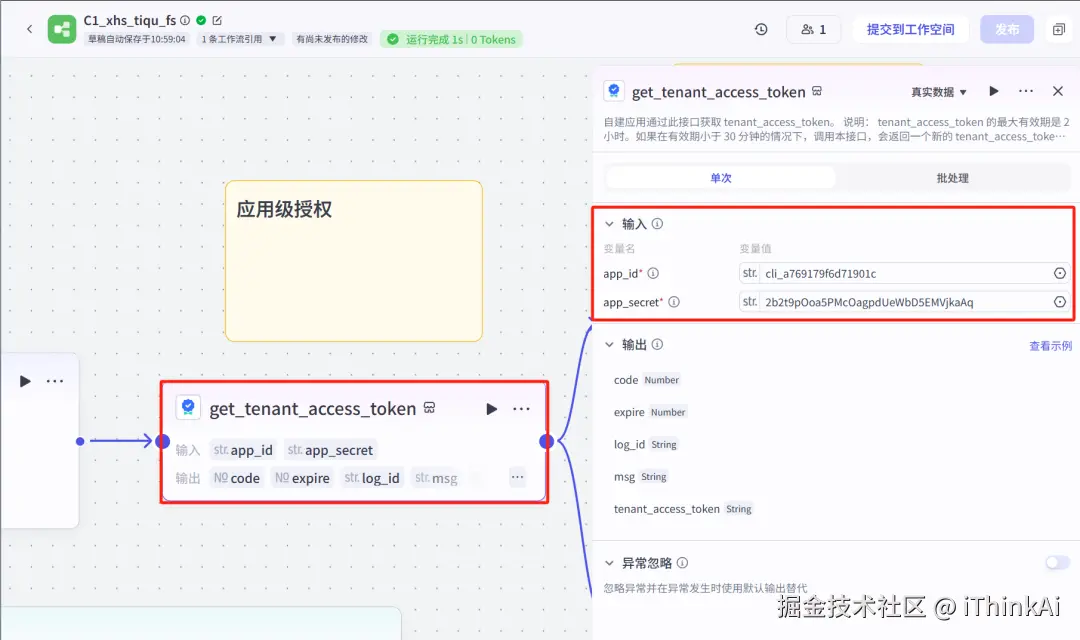The height and width of the screenshot is (640, 1080).
Task: Click the 运行完成 1s status badge
Action: coord(451,39)
